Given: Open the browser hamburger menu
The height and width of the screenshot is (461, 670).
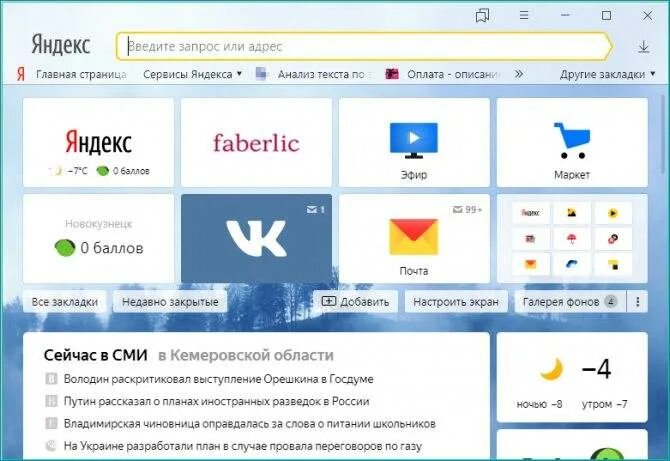Looking at the screenshot, I should (524, 15).
